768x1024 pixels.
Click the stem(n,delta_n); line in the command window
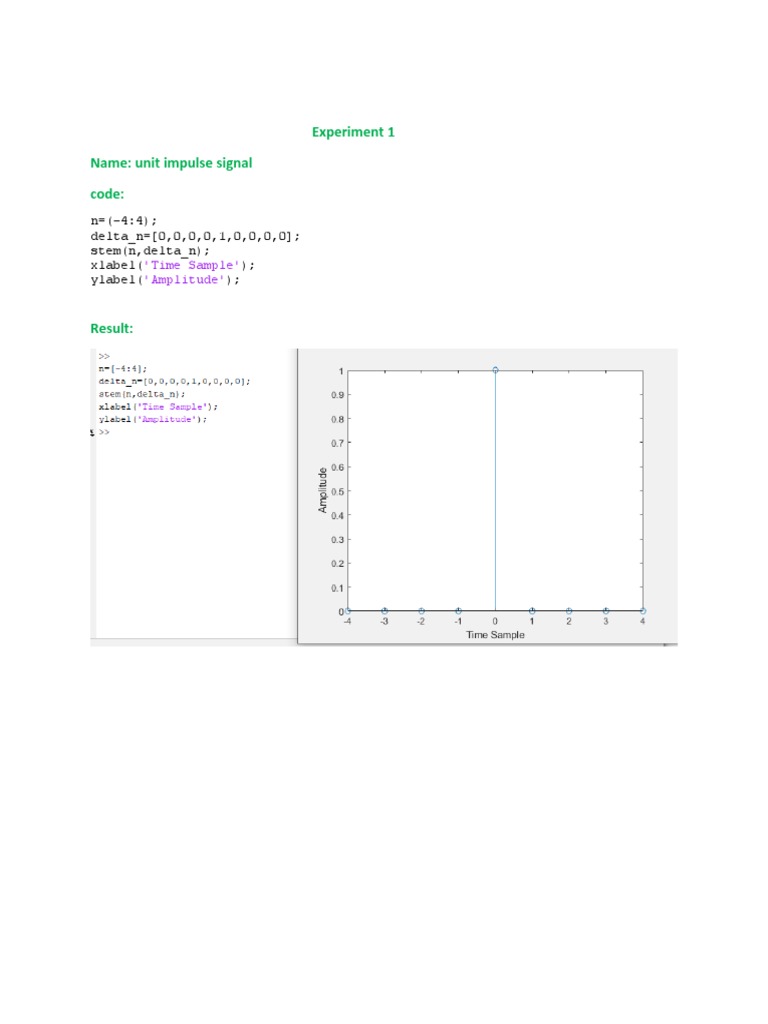pos(135,394)
